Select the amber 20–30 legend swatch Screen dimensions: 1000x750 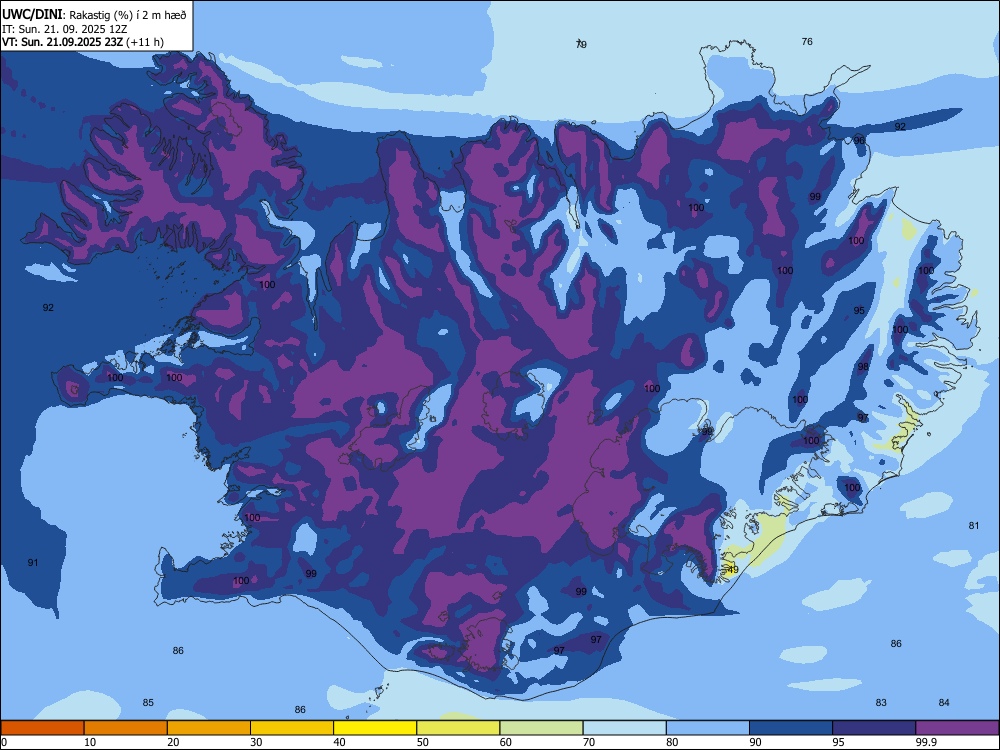[x=209, y=728]
